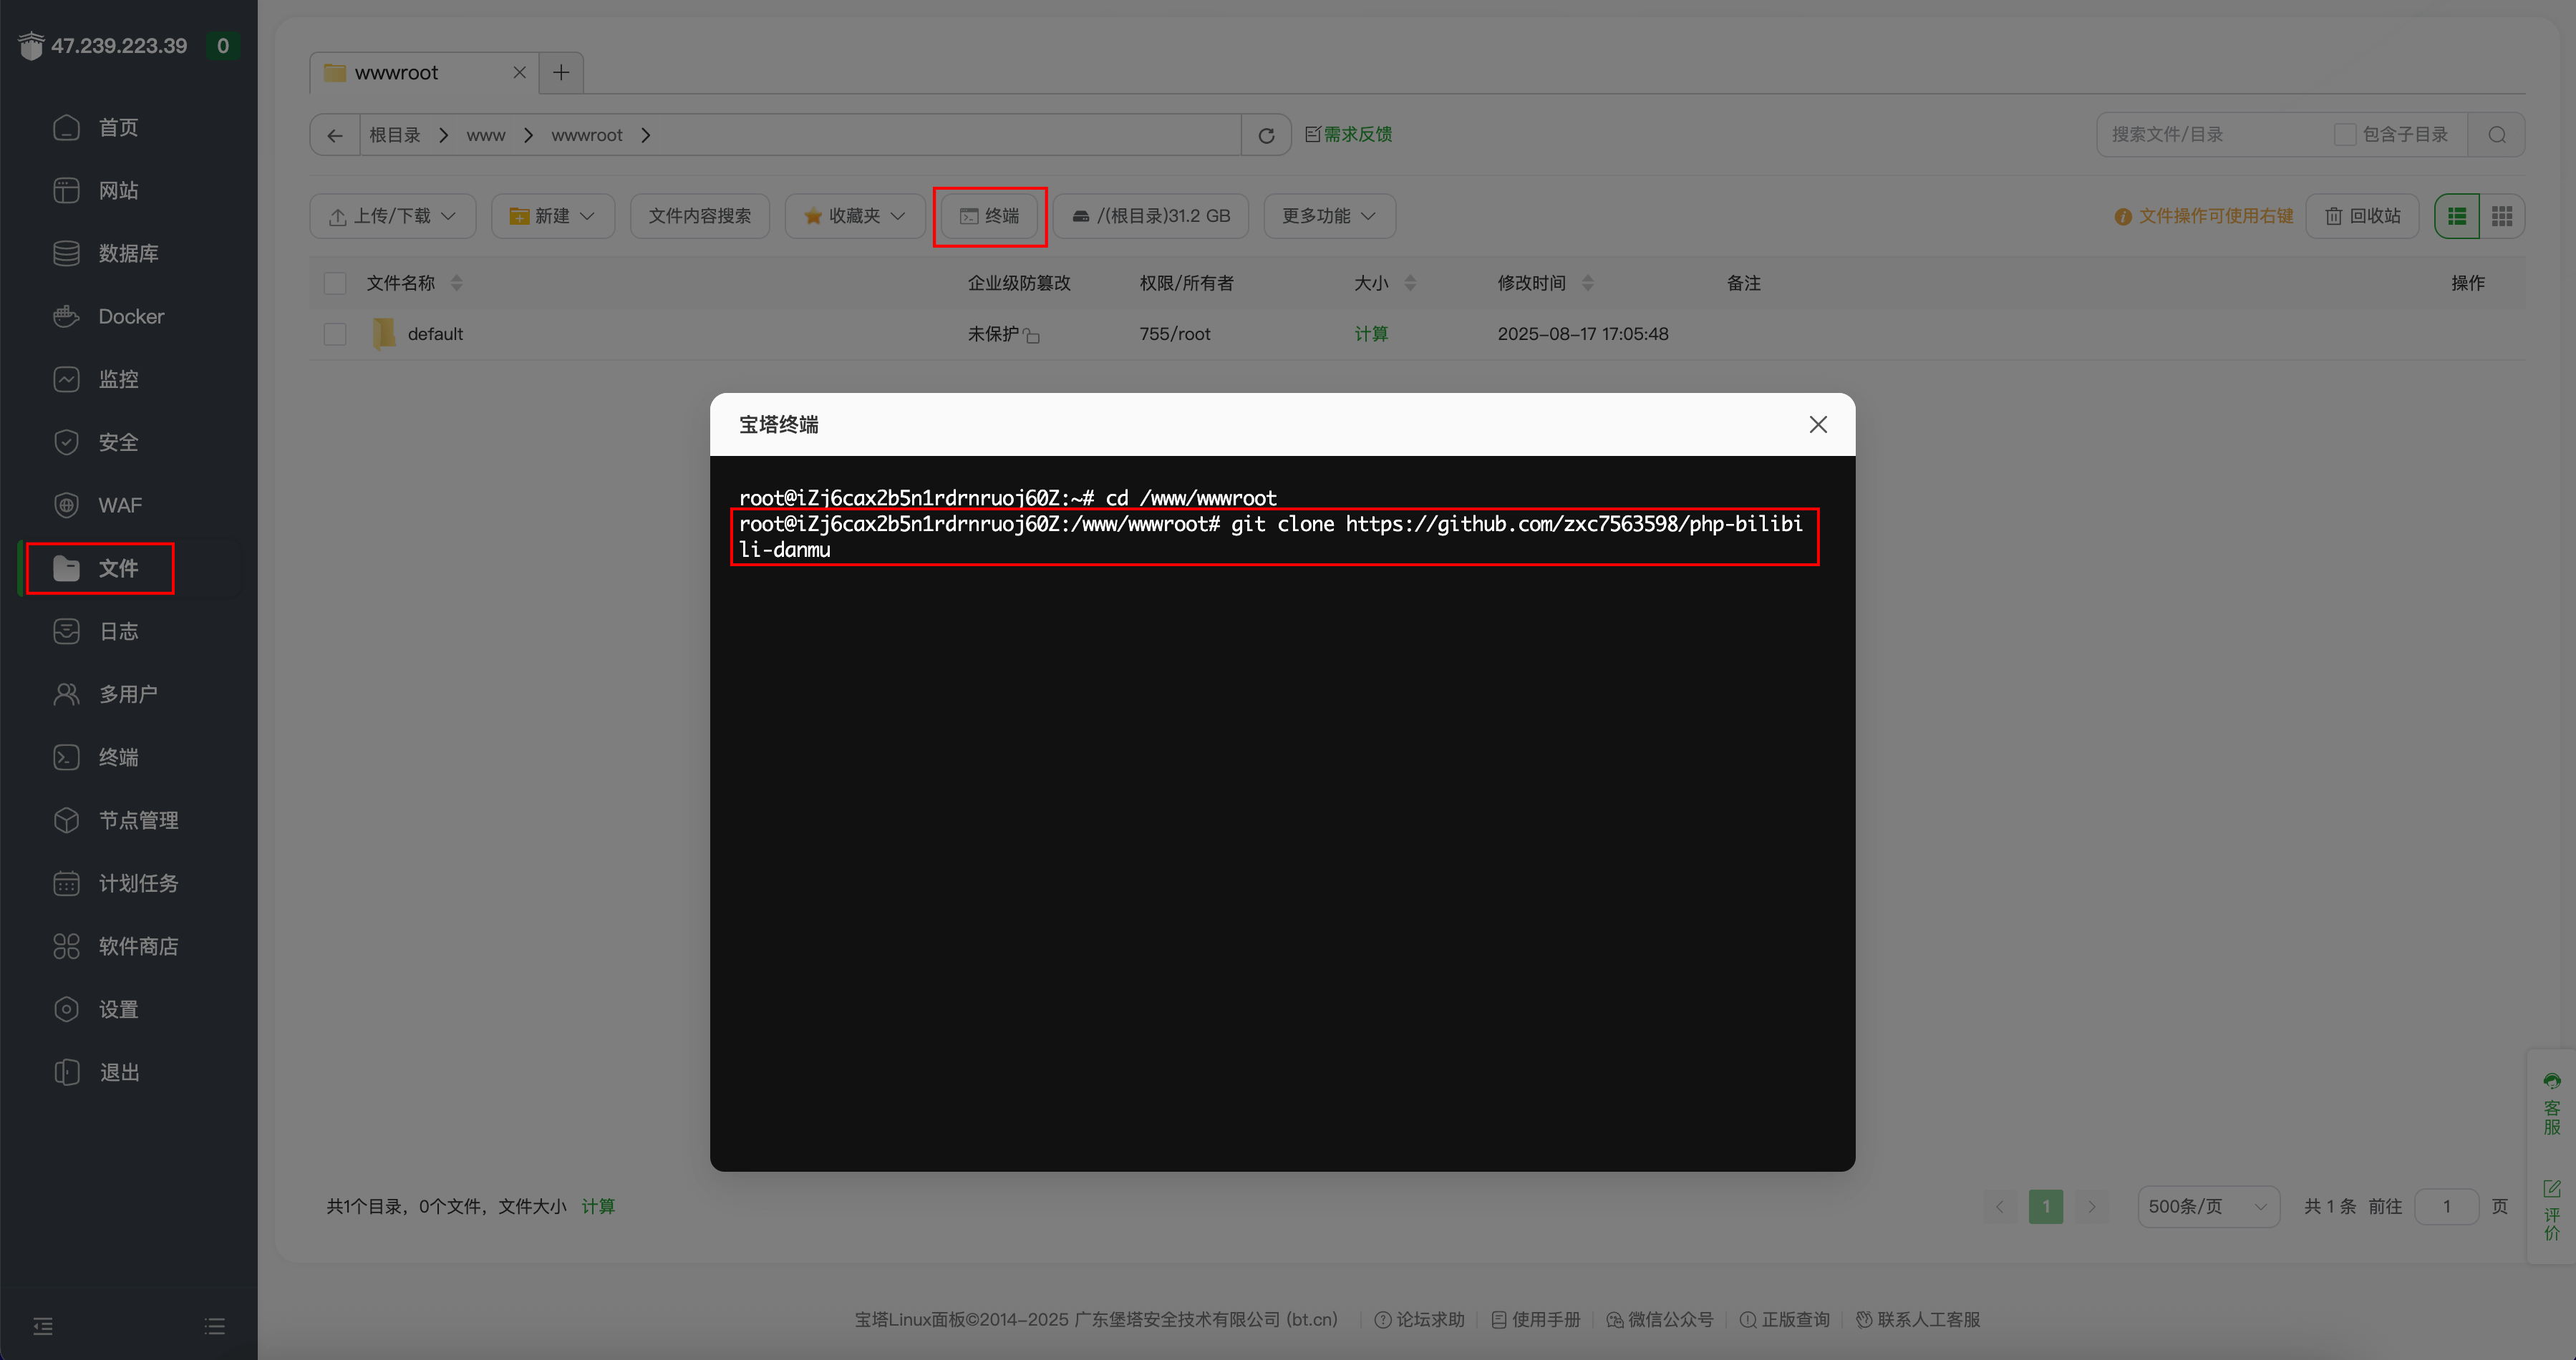Click the search magnifier icon
This screenshot has height=1360, width=2576.
[x=2497, y=135]
